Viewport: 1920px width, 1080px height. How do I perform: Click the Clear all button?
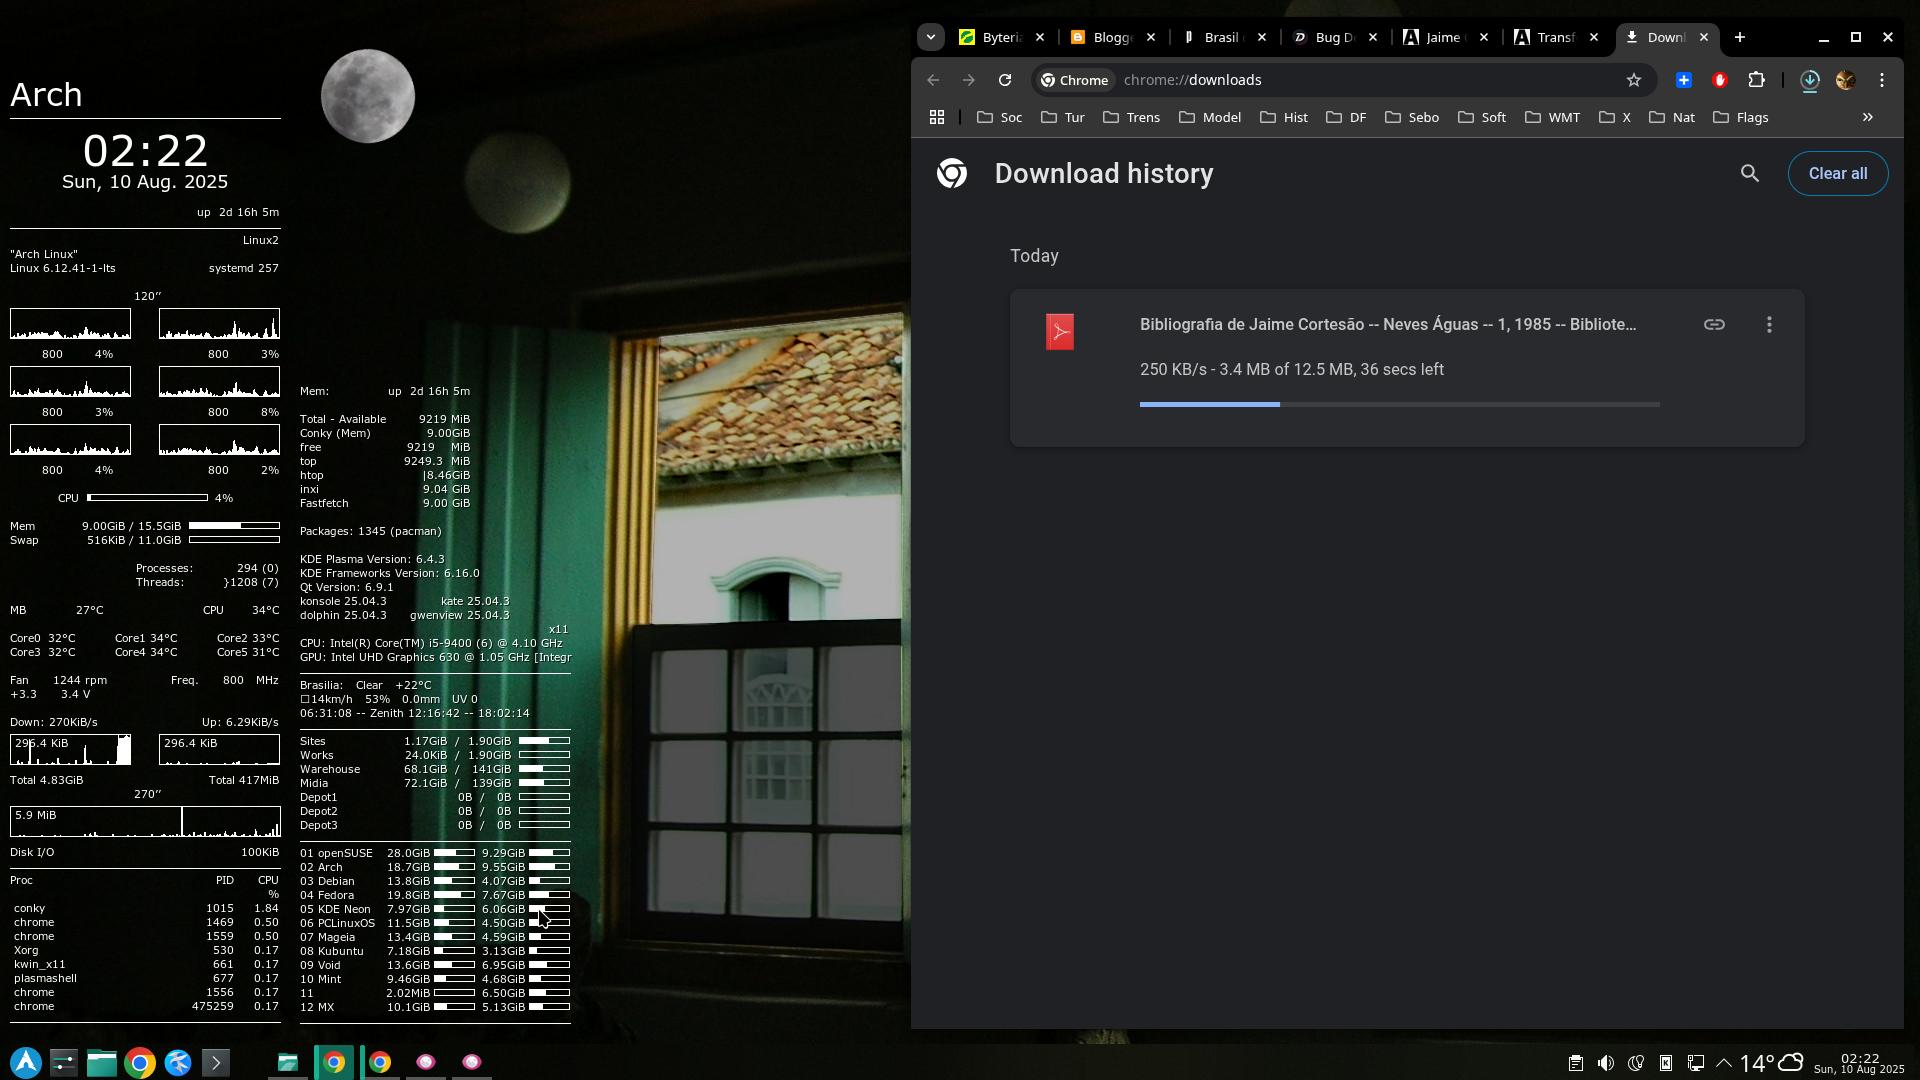[x=1837, y=174]
